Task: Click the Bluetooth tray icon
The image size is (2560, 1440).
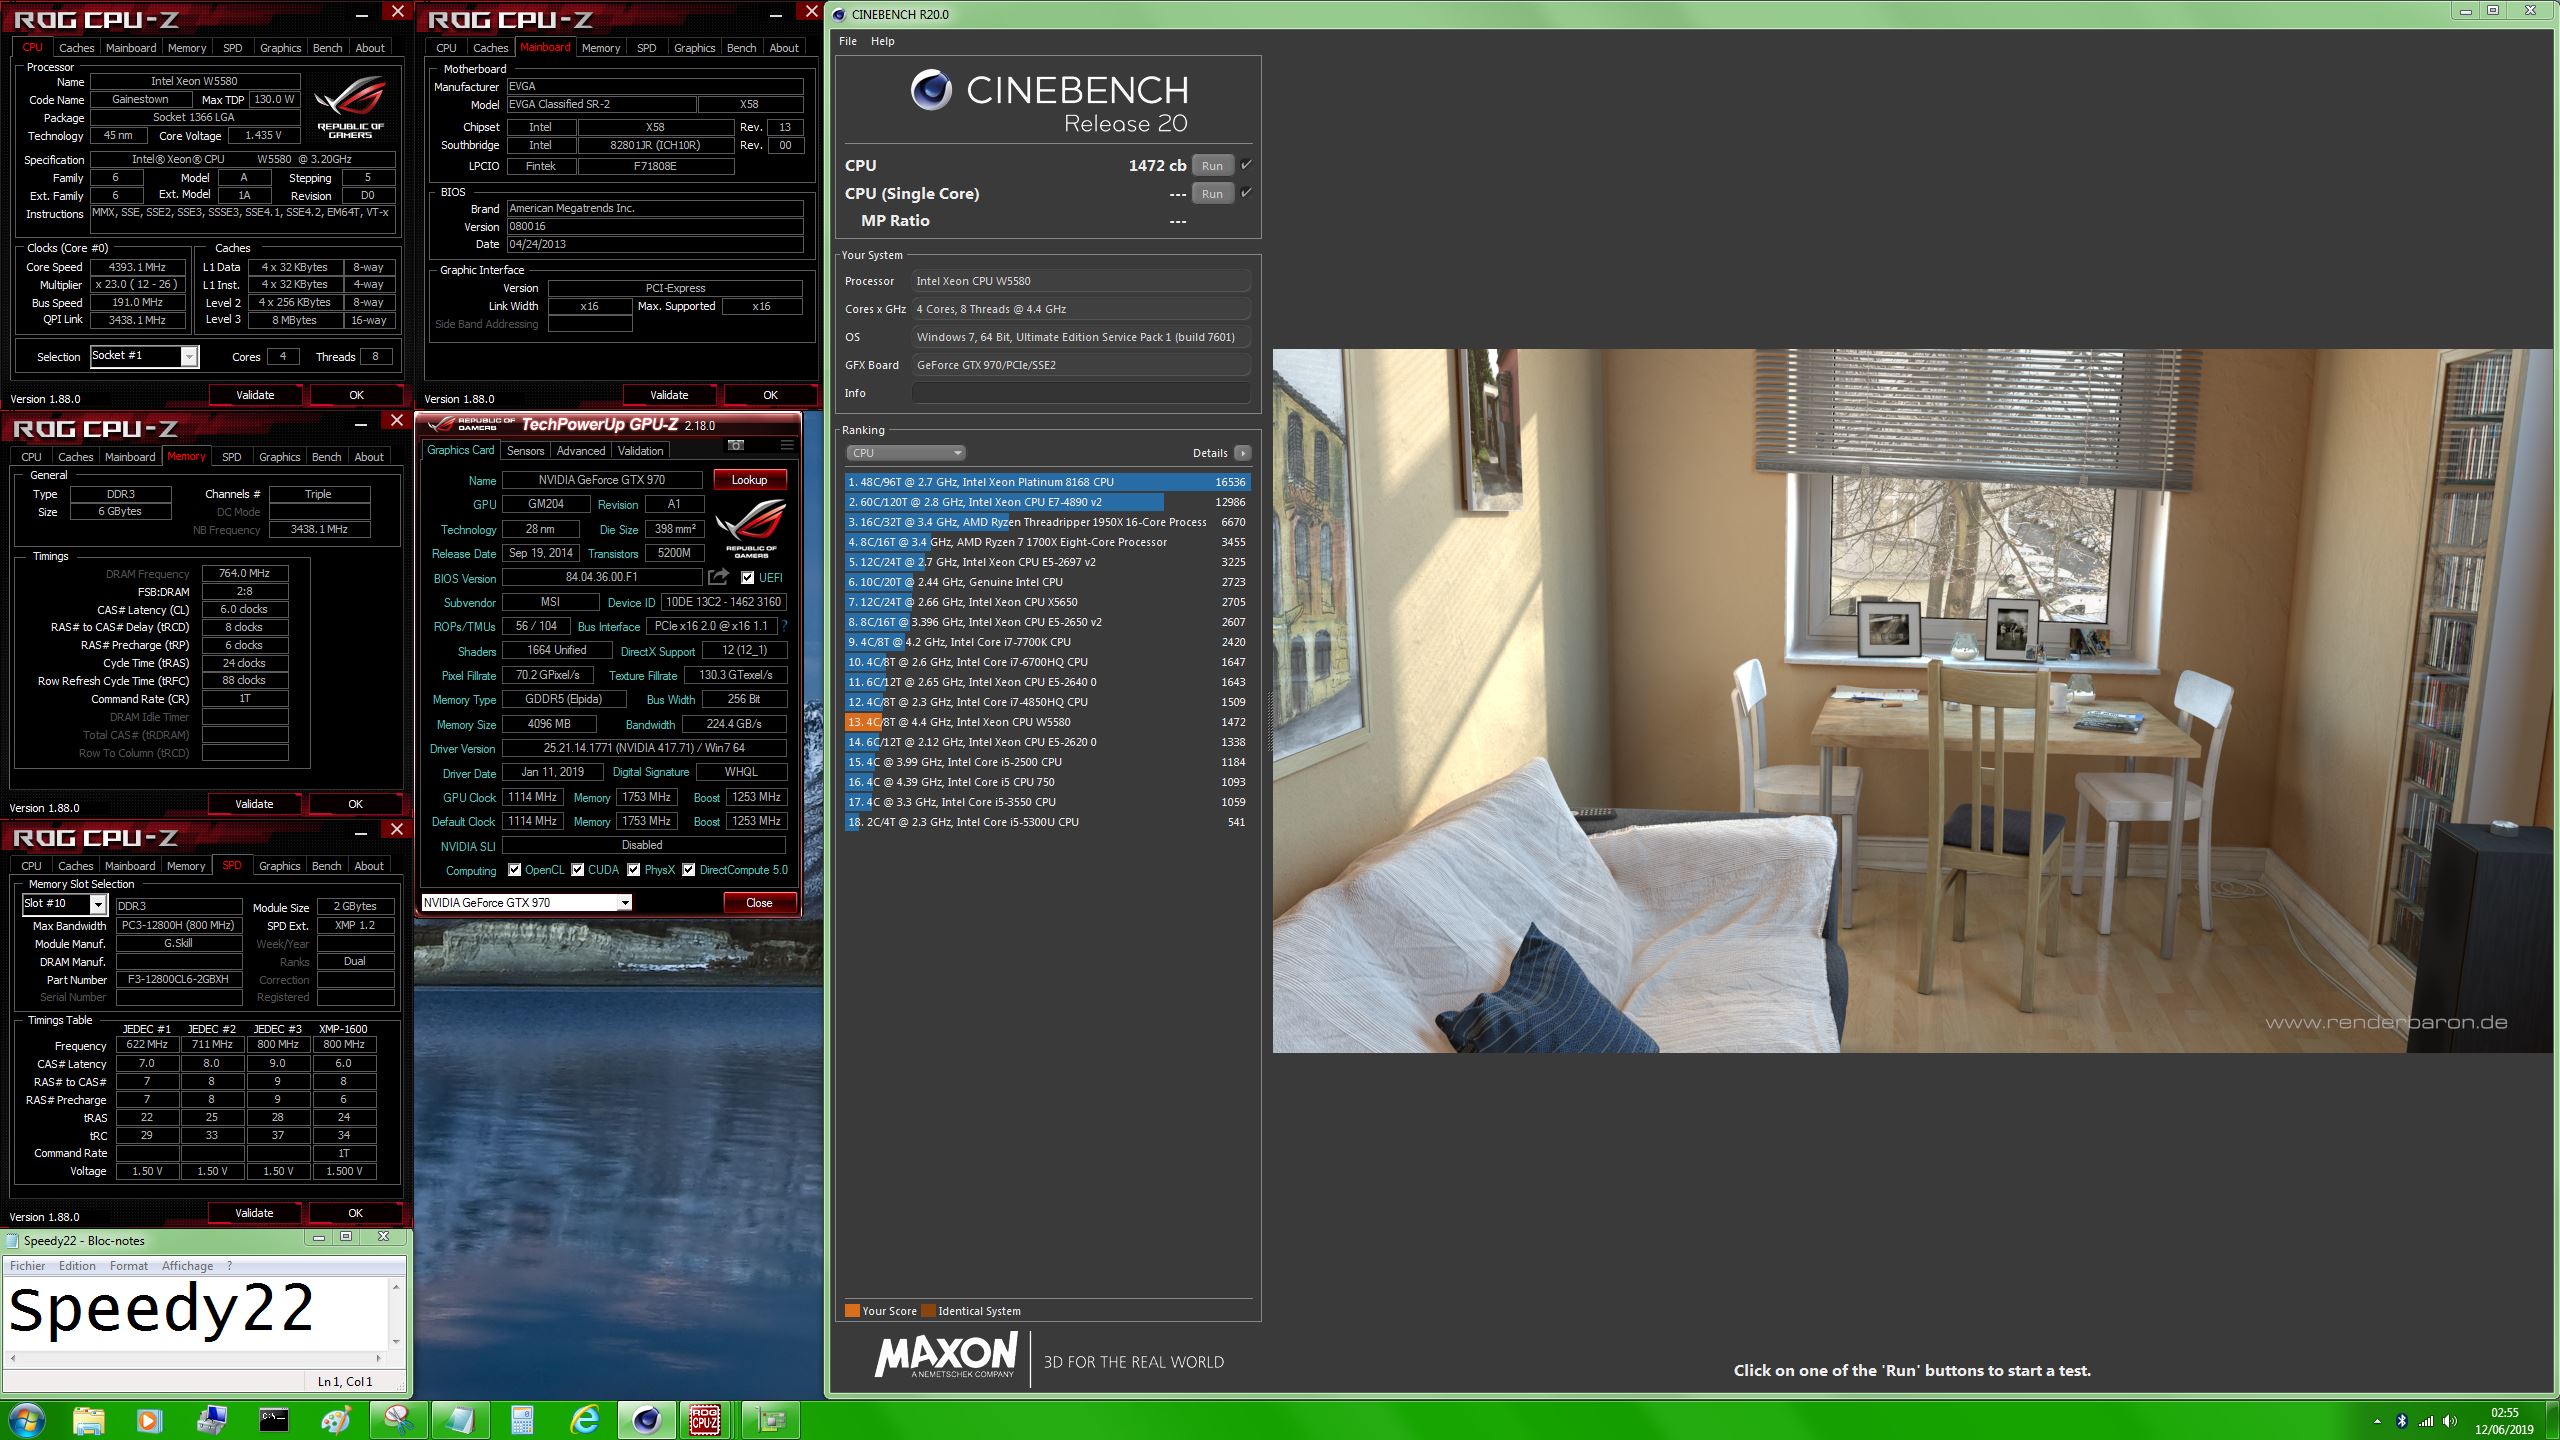Action: click(x=2401, y=1421)
